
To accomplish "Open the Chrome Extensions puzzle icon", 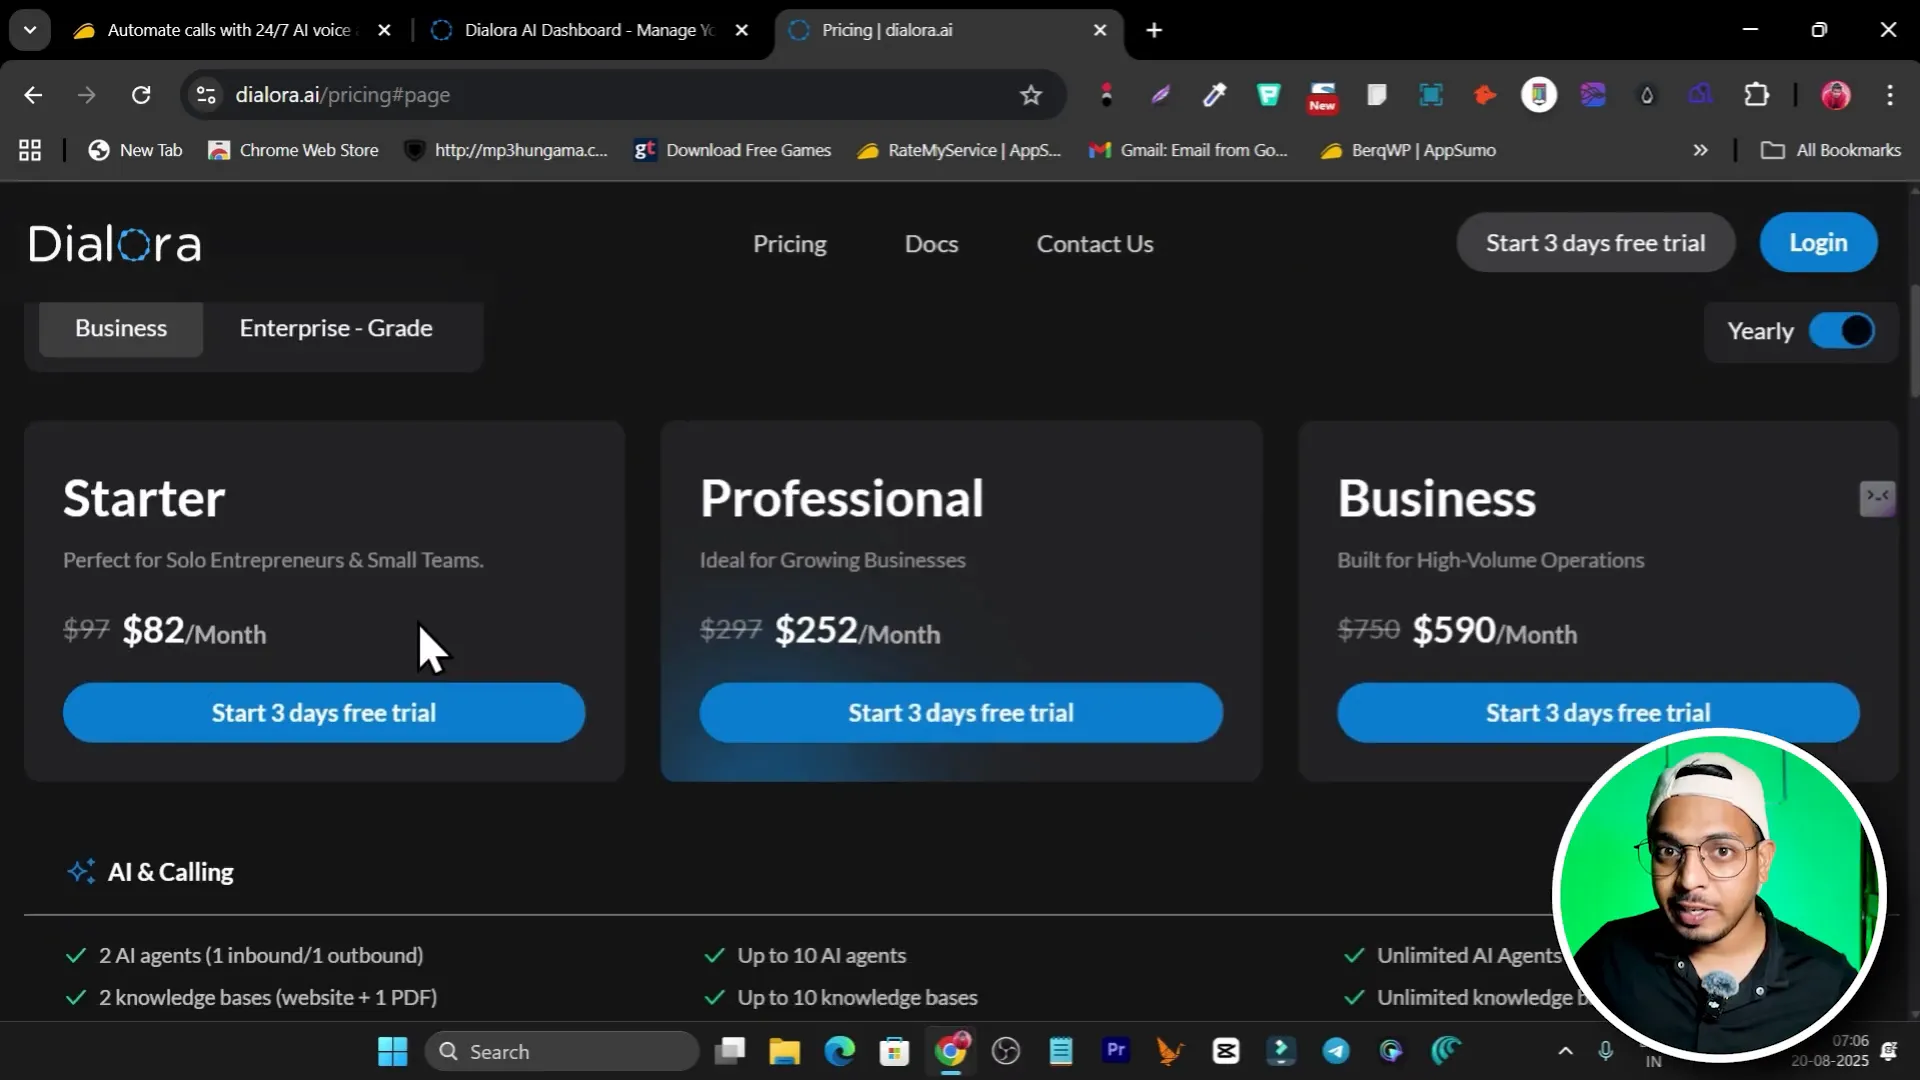I will point(1757,95).
